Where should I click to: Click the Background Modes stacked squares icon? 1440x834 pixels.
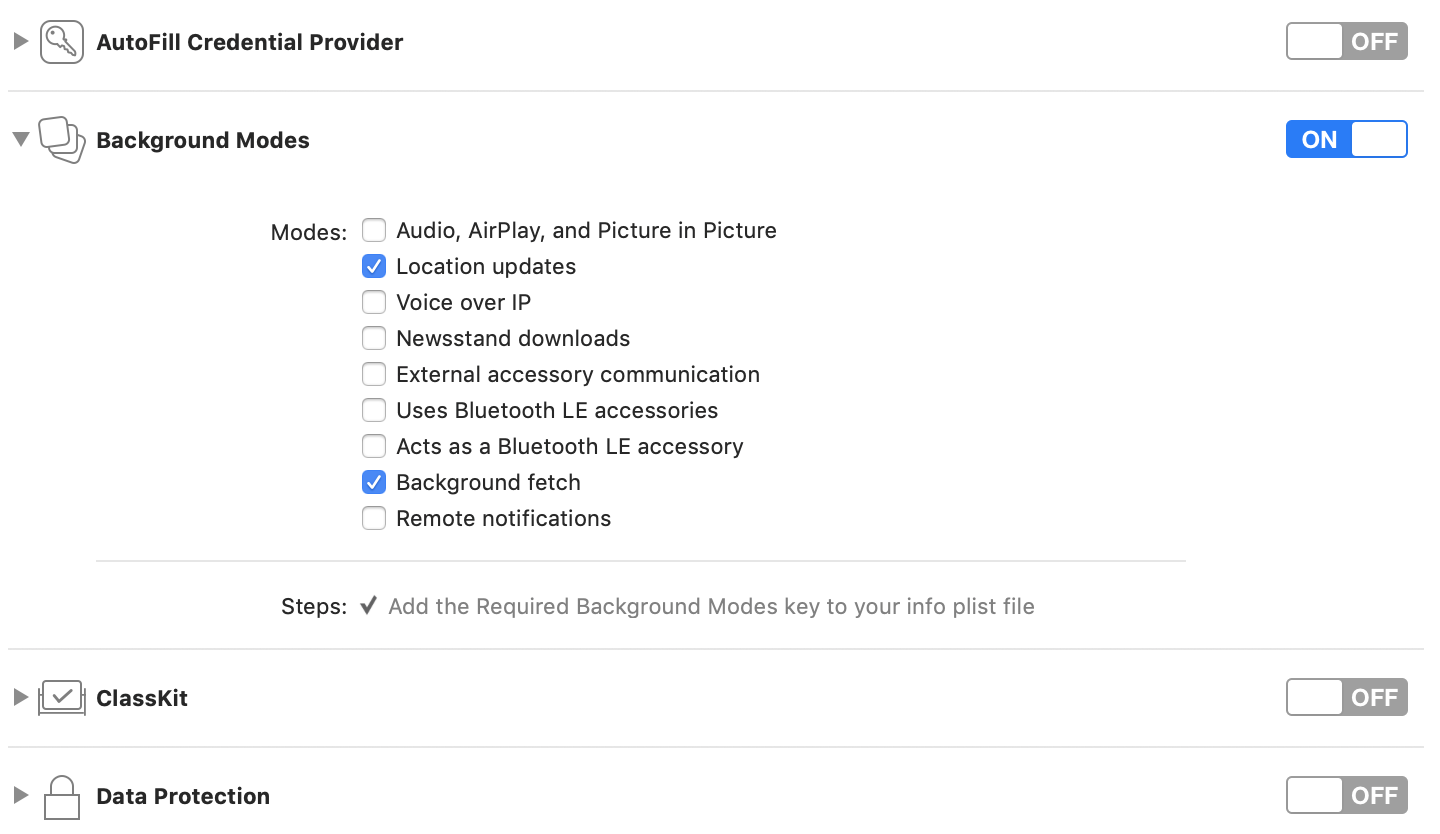click(x=61, y=140)
